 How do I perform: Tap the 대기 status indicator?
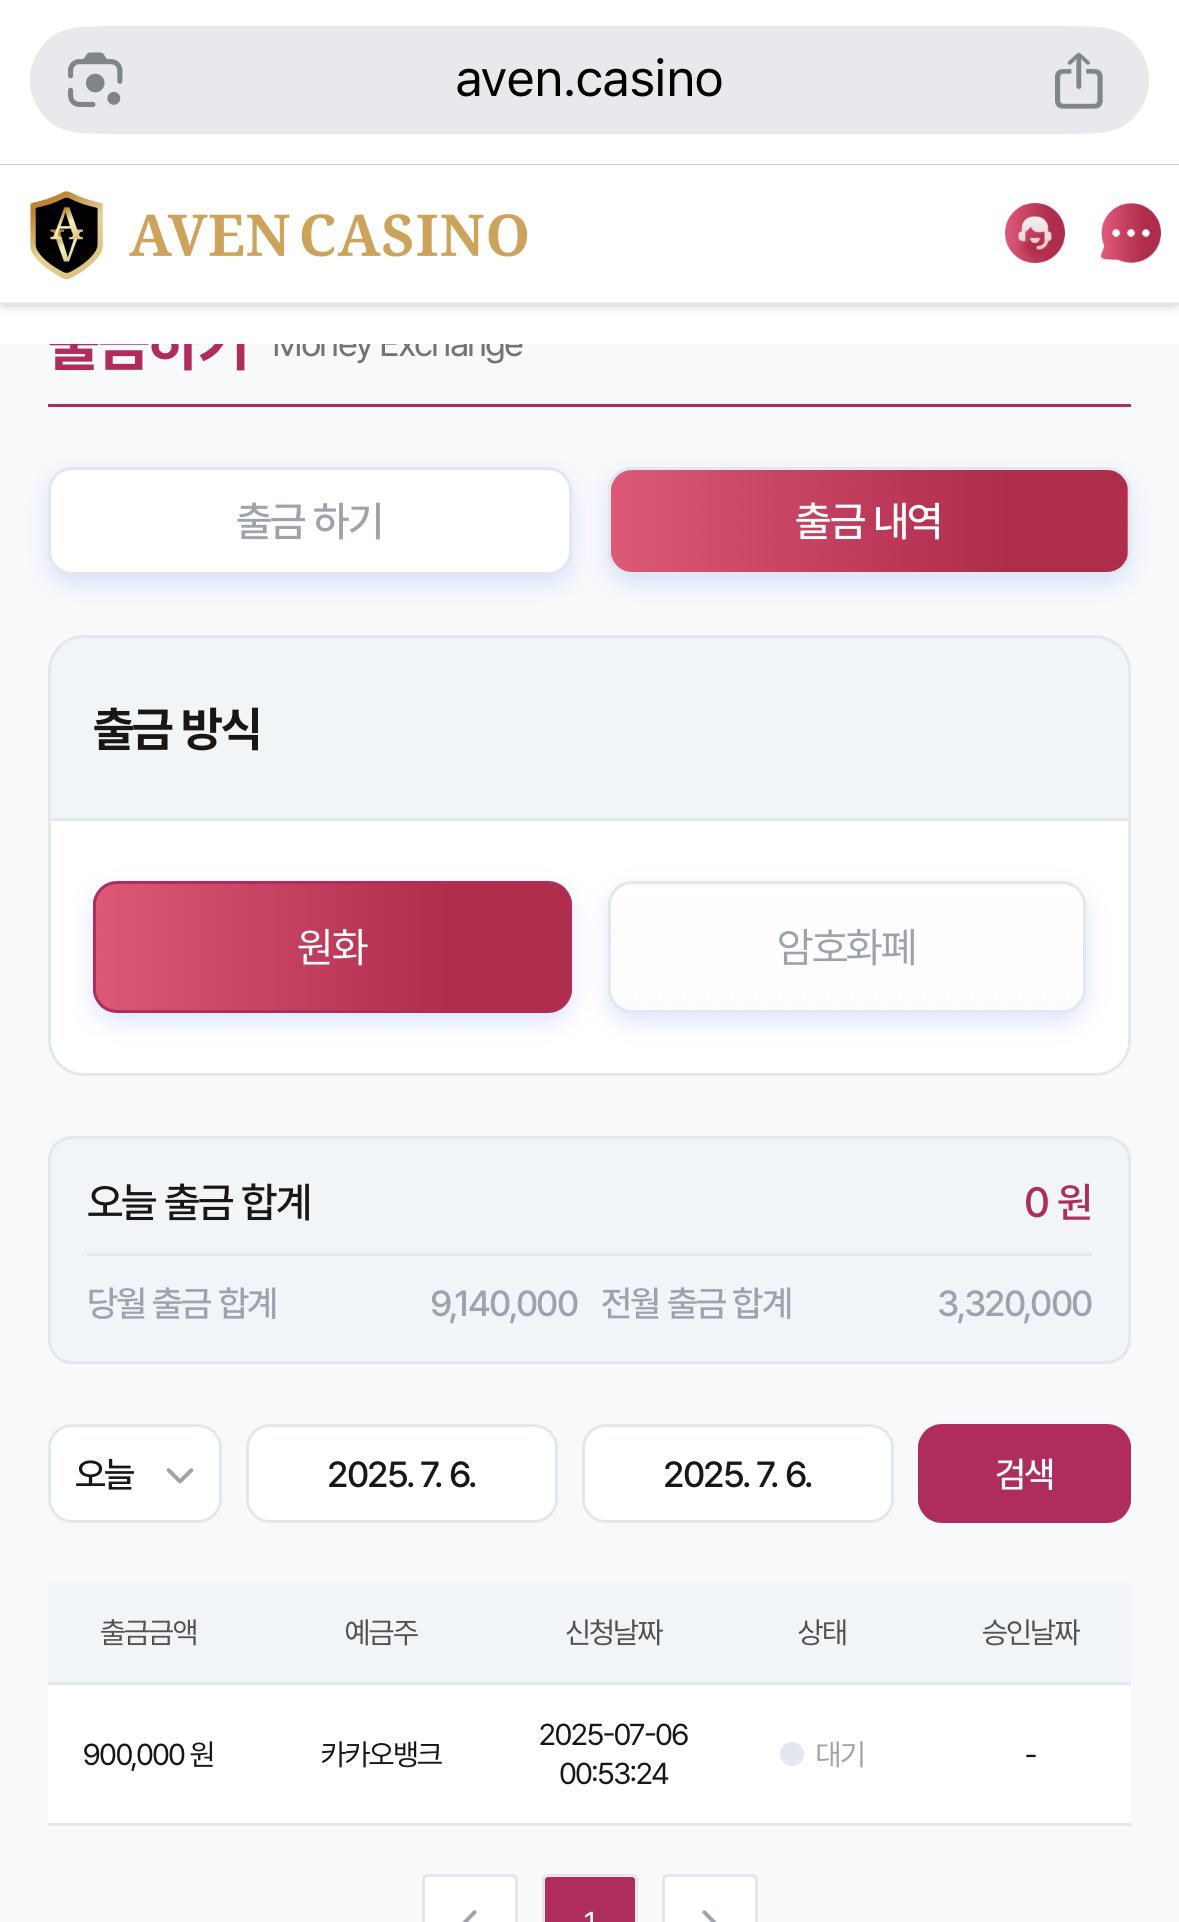823,1754
